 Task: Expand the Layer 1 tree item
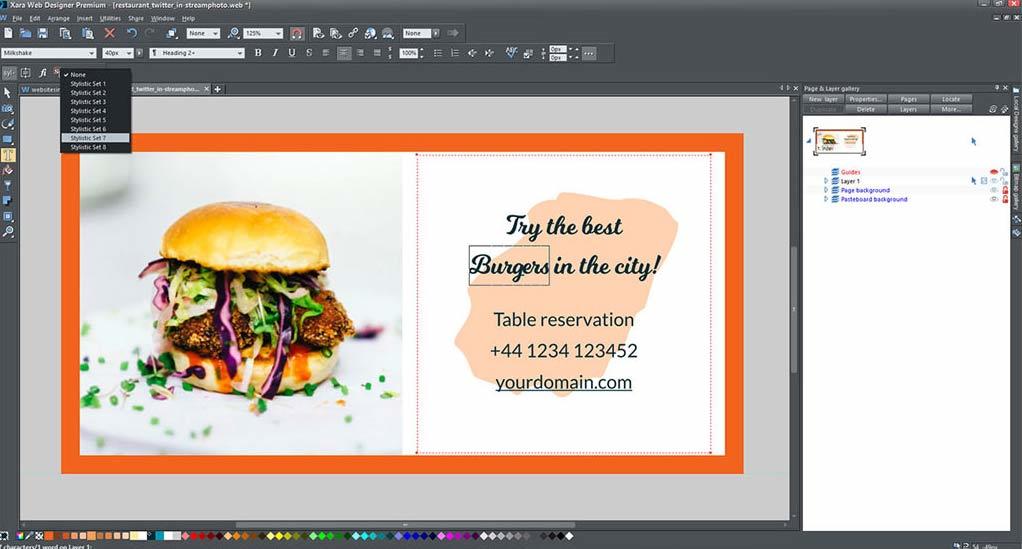826,181
